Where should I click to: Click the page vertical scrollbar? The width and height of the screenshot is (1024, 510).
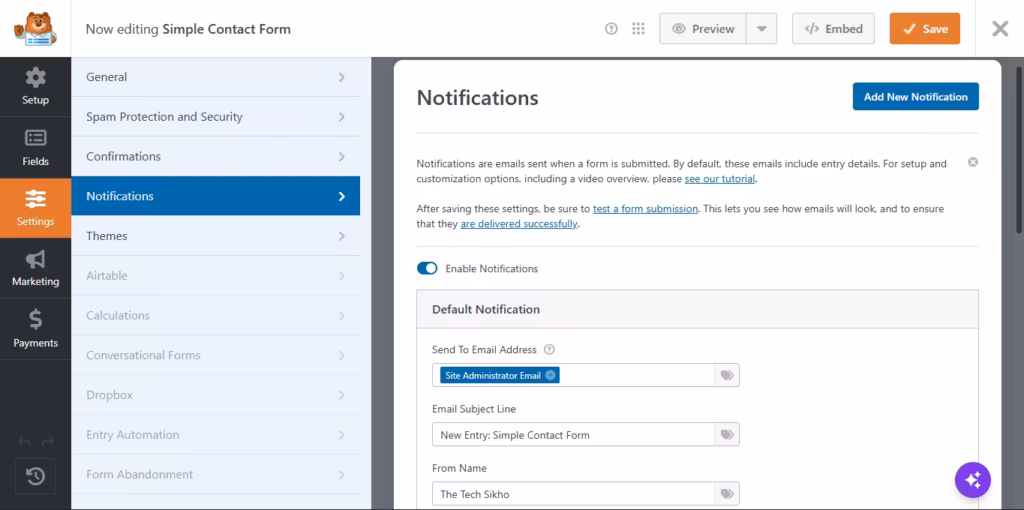1019,149
